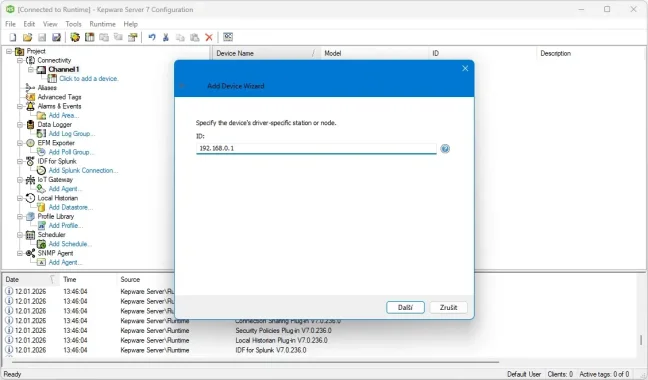Screen dimensions: 648x380
Task: Click the New Device toolbar icon
Action: pos(89,37)
